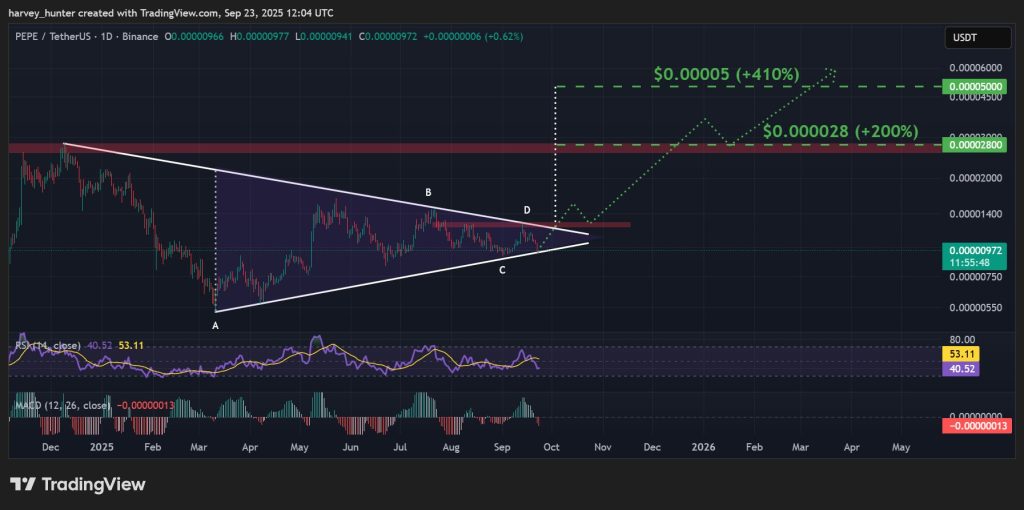Click the arrowhead ending the dotted projection
Image resolution: width=1024 pixels, height=510 pixels.
pos(832,72)
